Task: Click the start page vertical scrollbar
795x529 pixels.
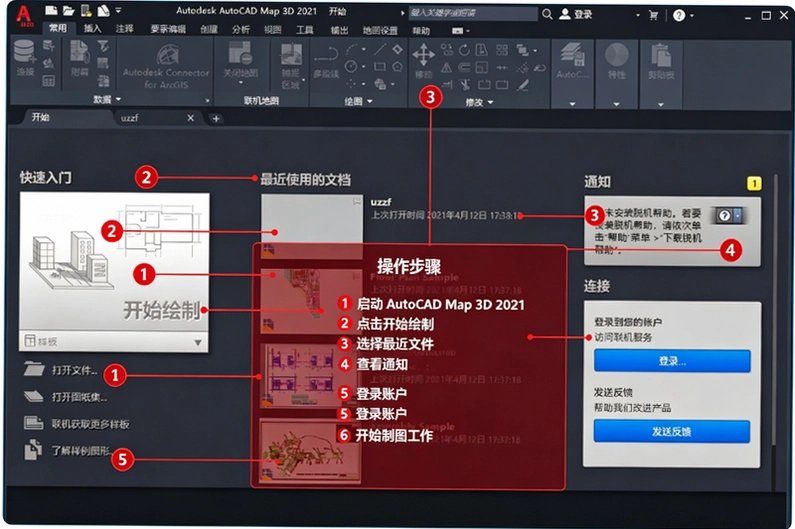Action: click(775, 309)
